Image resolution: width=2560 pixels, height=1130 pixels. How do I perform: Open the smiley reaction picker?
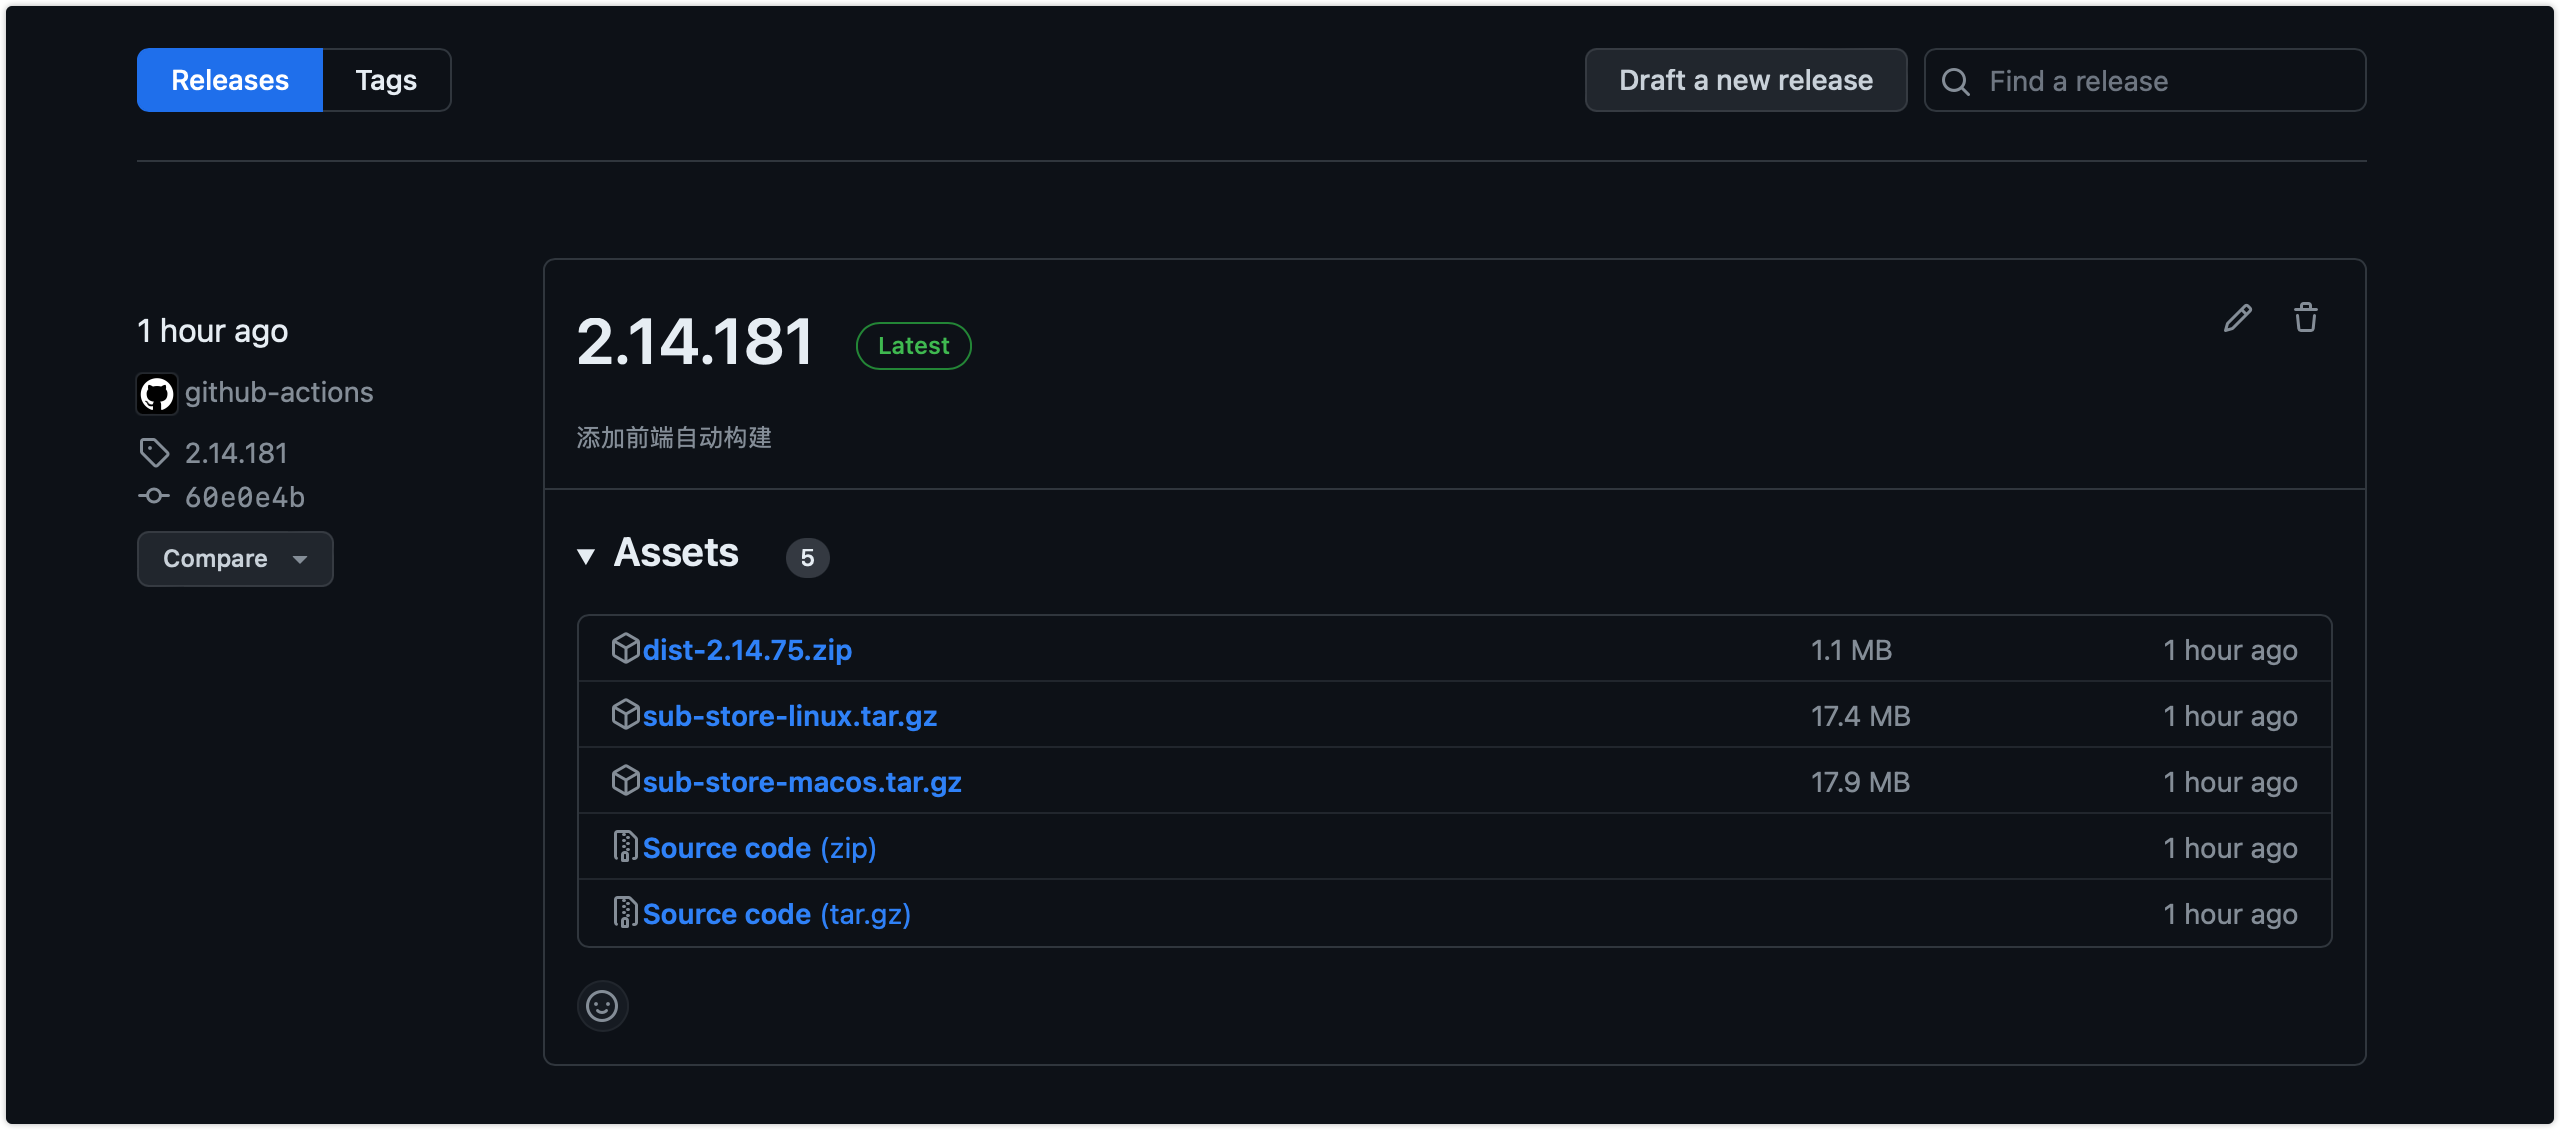coord(602,1006)
